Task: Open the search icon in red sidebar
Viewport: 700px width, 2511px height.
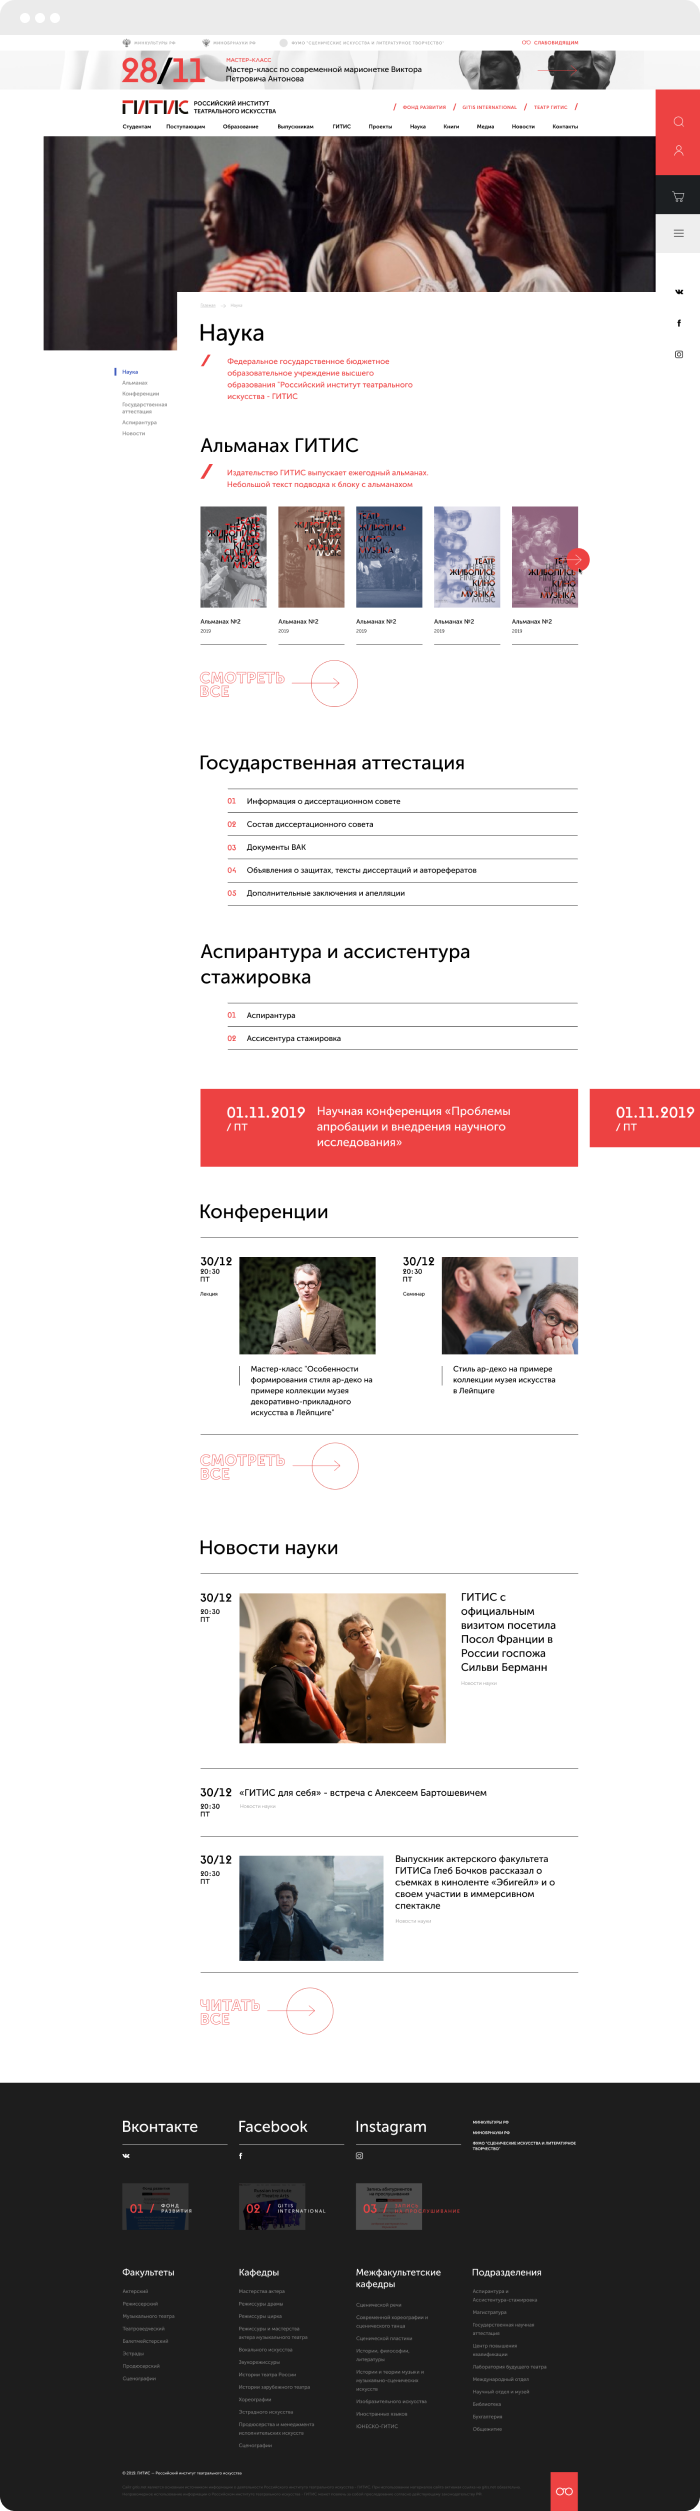Action: pyautogui.click(x=678, y=121)
